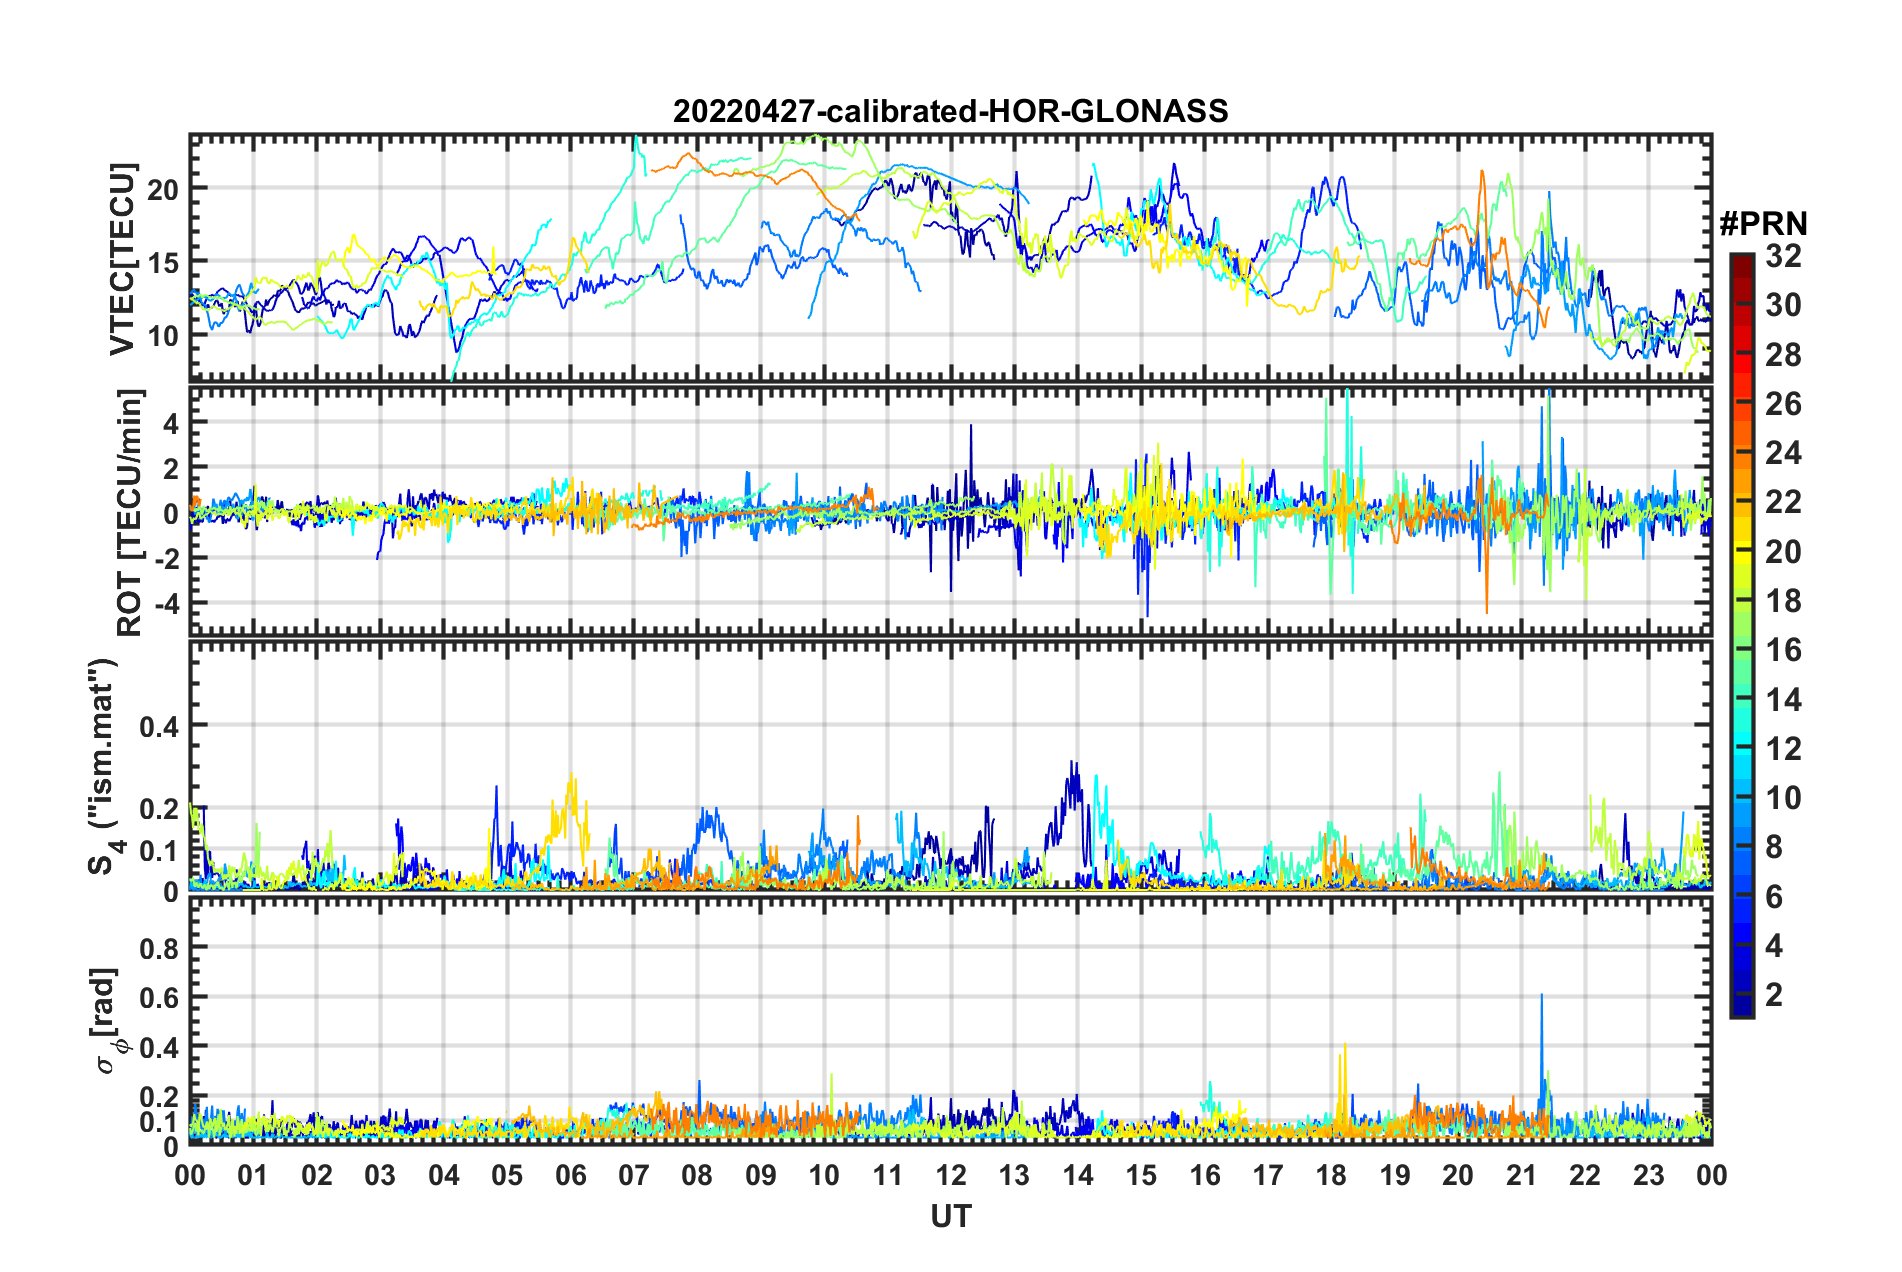Click the UT axis hour label 23

pos(1649,1174)
